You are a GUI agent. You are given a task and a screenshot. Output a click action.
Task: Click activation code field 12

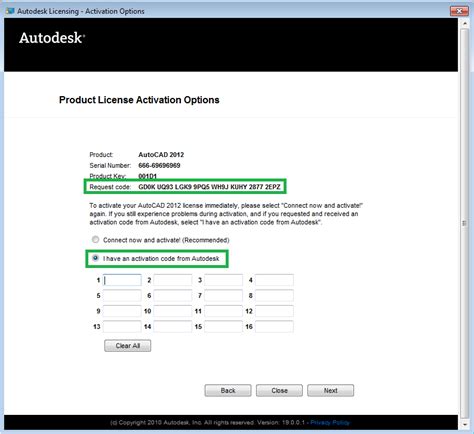click(x=274, y=311)
